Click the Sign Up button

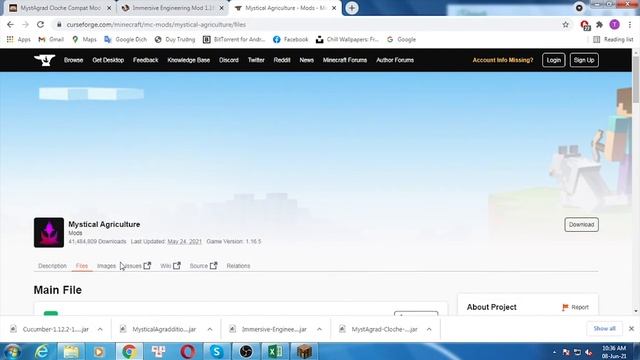click(x=584, y=60)
